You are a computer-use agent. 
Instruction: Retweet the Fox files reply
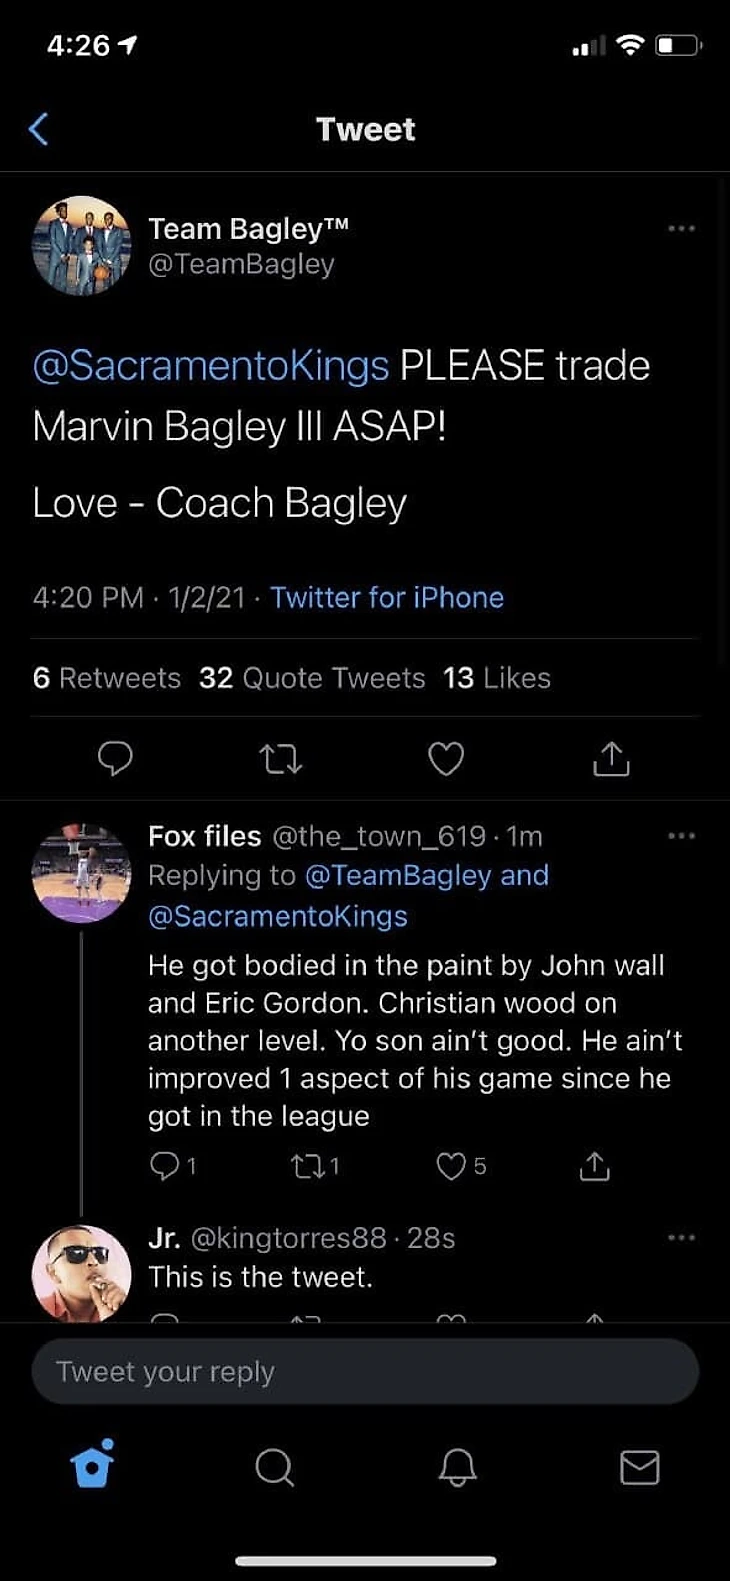[x=306, y=1166]
